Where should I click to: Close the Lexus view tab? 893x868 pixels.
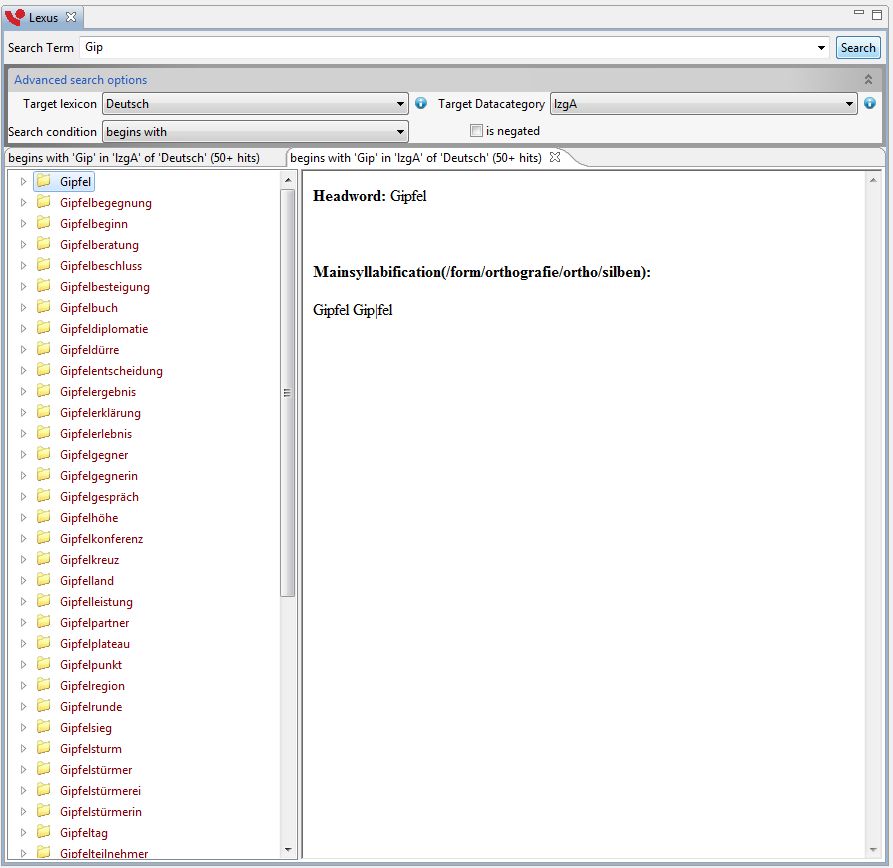(x=71, y=18)
